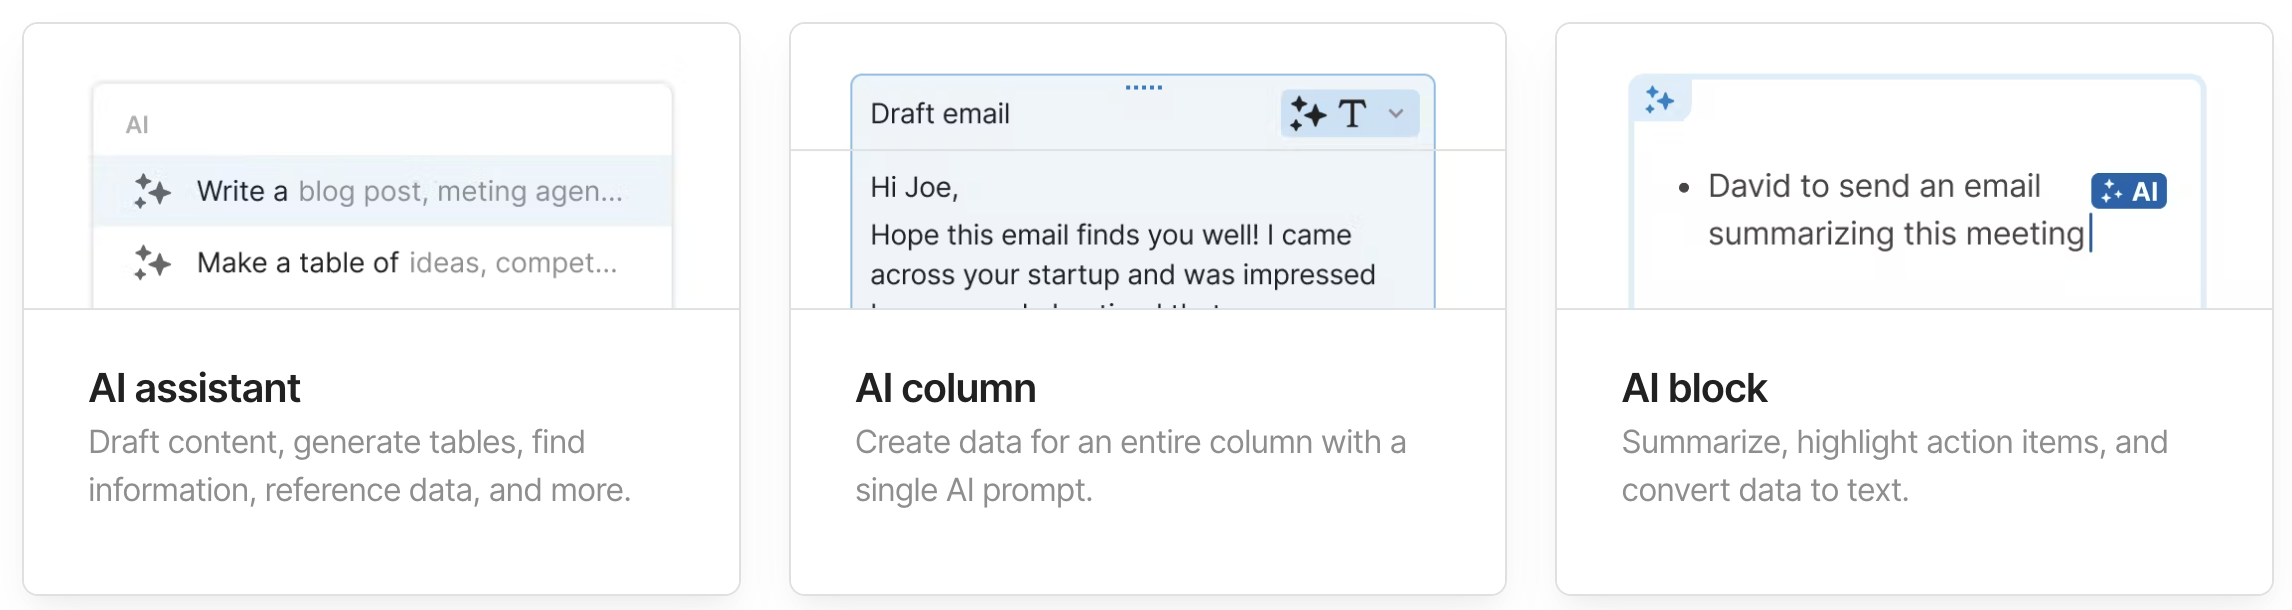Image resolution: width=2292 pixels, height=610 pixels.
Task: Click the text type 'T' icon in Draft email column
Action: click(x=1352, y=114)
